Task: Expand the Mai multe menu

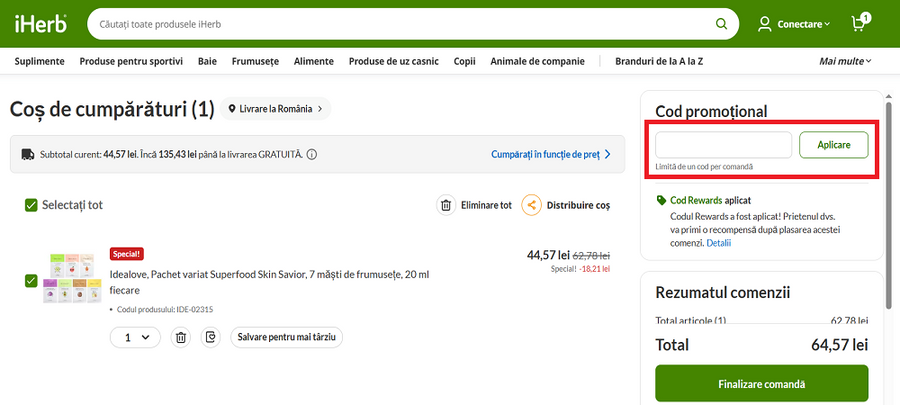Action: click(x=845, y=61)
